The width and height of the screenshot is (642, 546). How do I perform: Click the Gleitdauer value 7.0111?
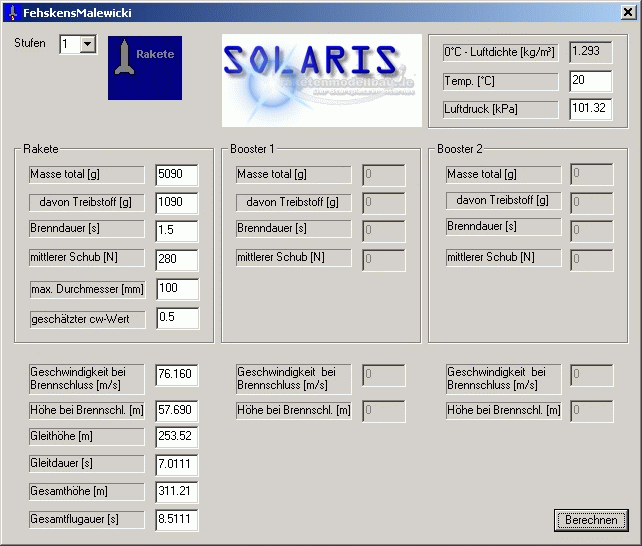[176, 465]
